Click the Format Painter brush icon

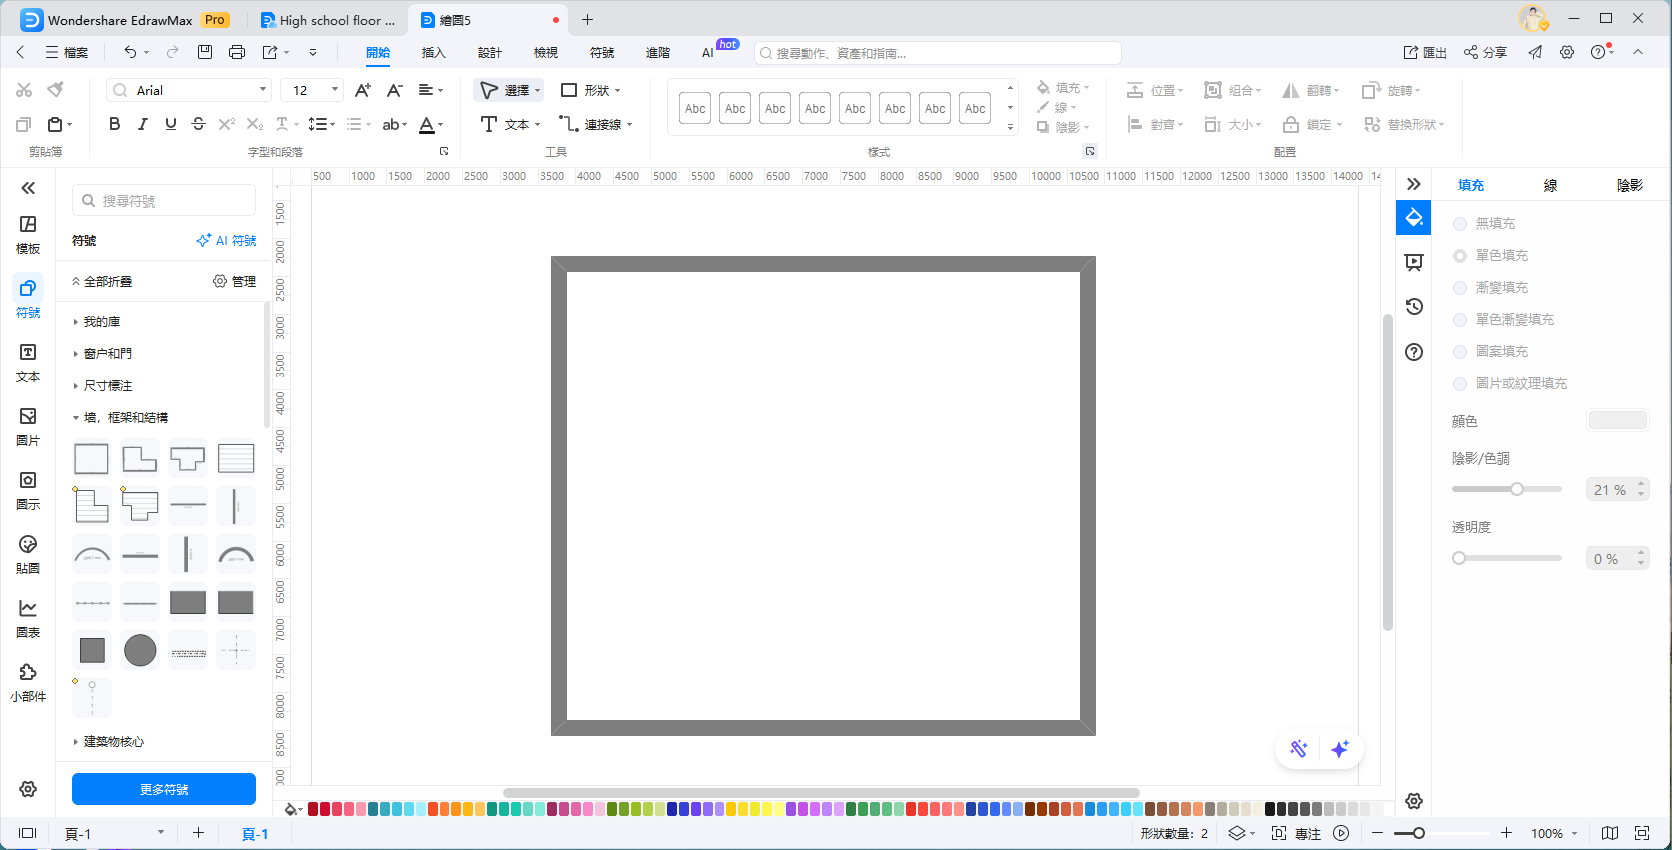(x=56, y=90)
